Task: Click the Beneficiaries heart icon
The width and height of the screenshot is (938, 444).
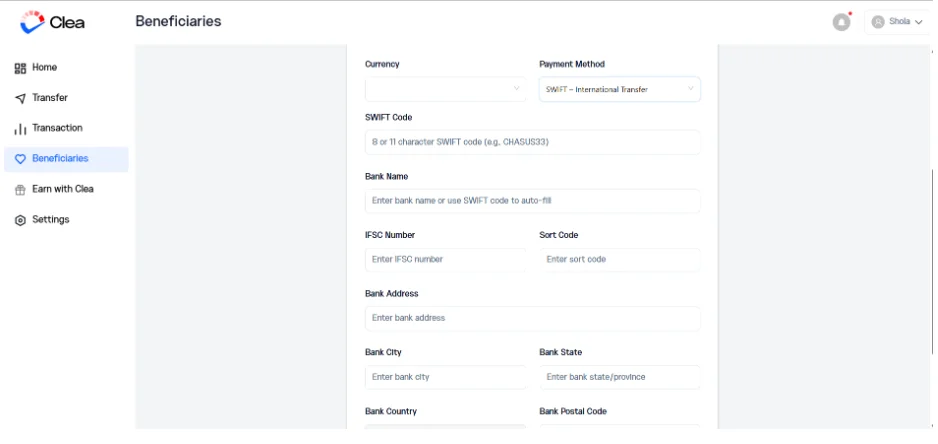Action: coord(20,159)
